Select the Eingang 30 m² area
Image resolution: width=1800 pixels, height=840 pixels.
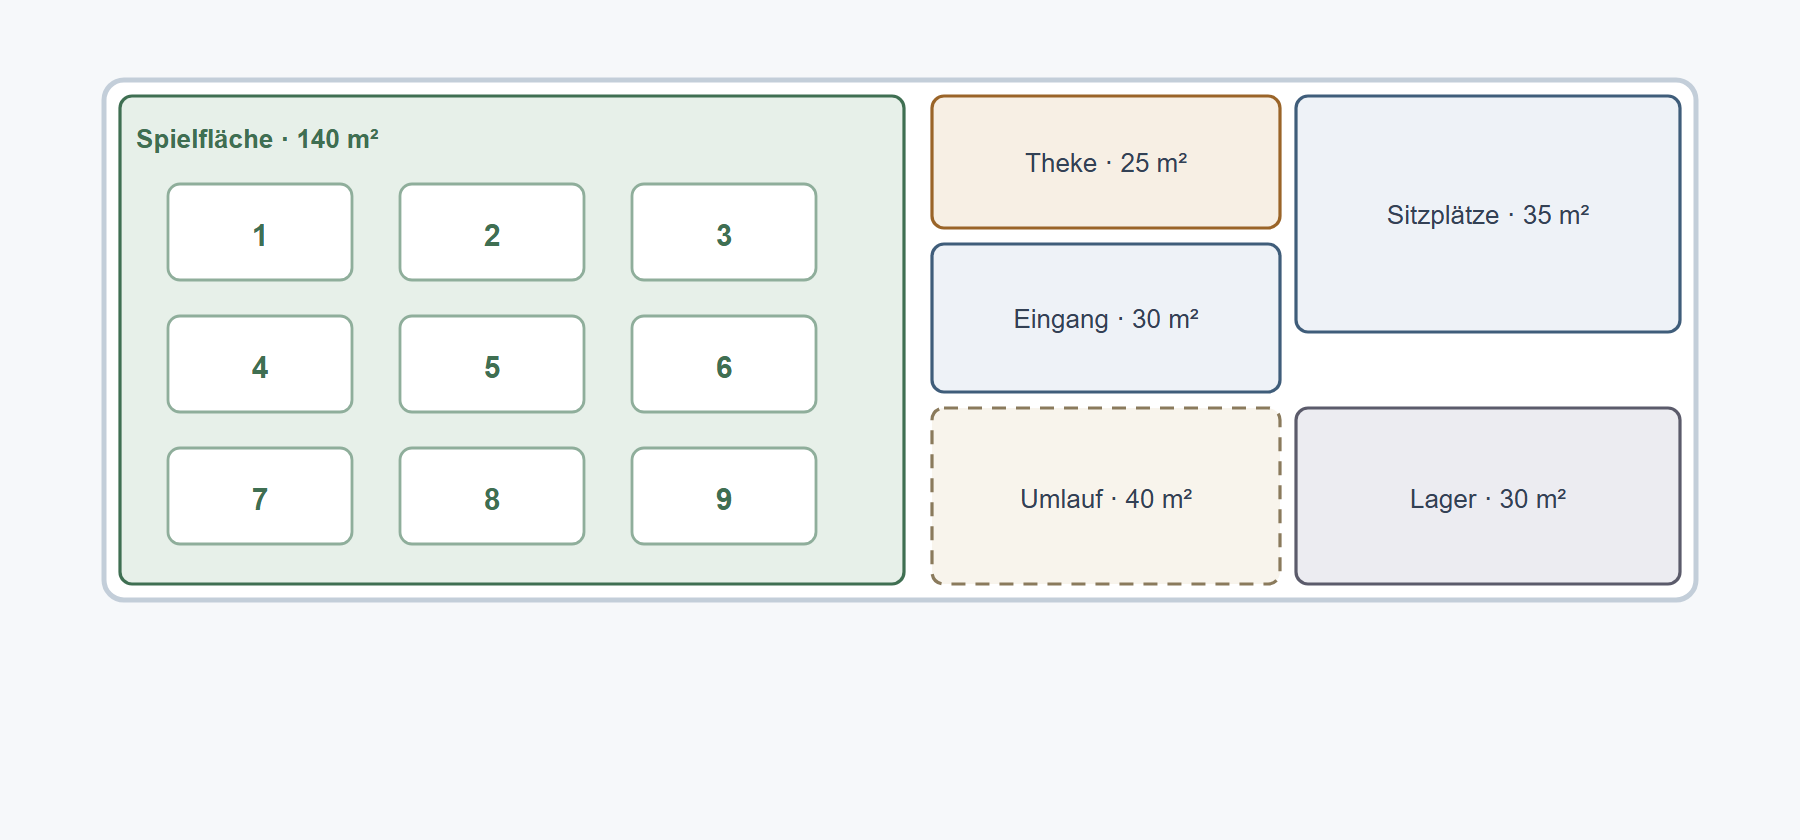point(1106,318)
